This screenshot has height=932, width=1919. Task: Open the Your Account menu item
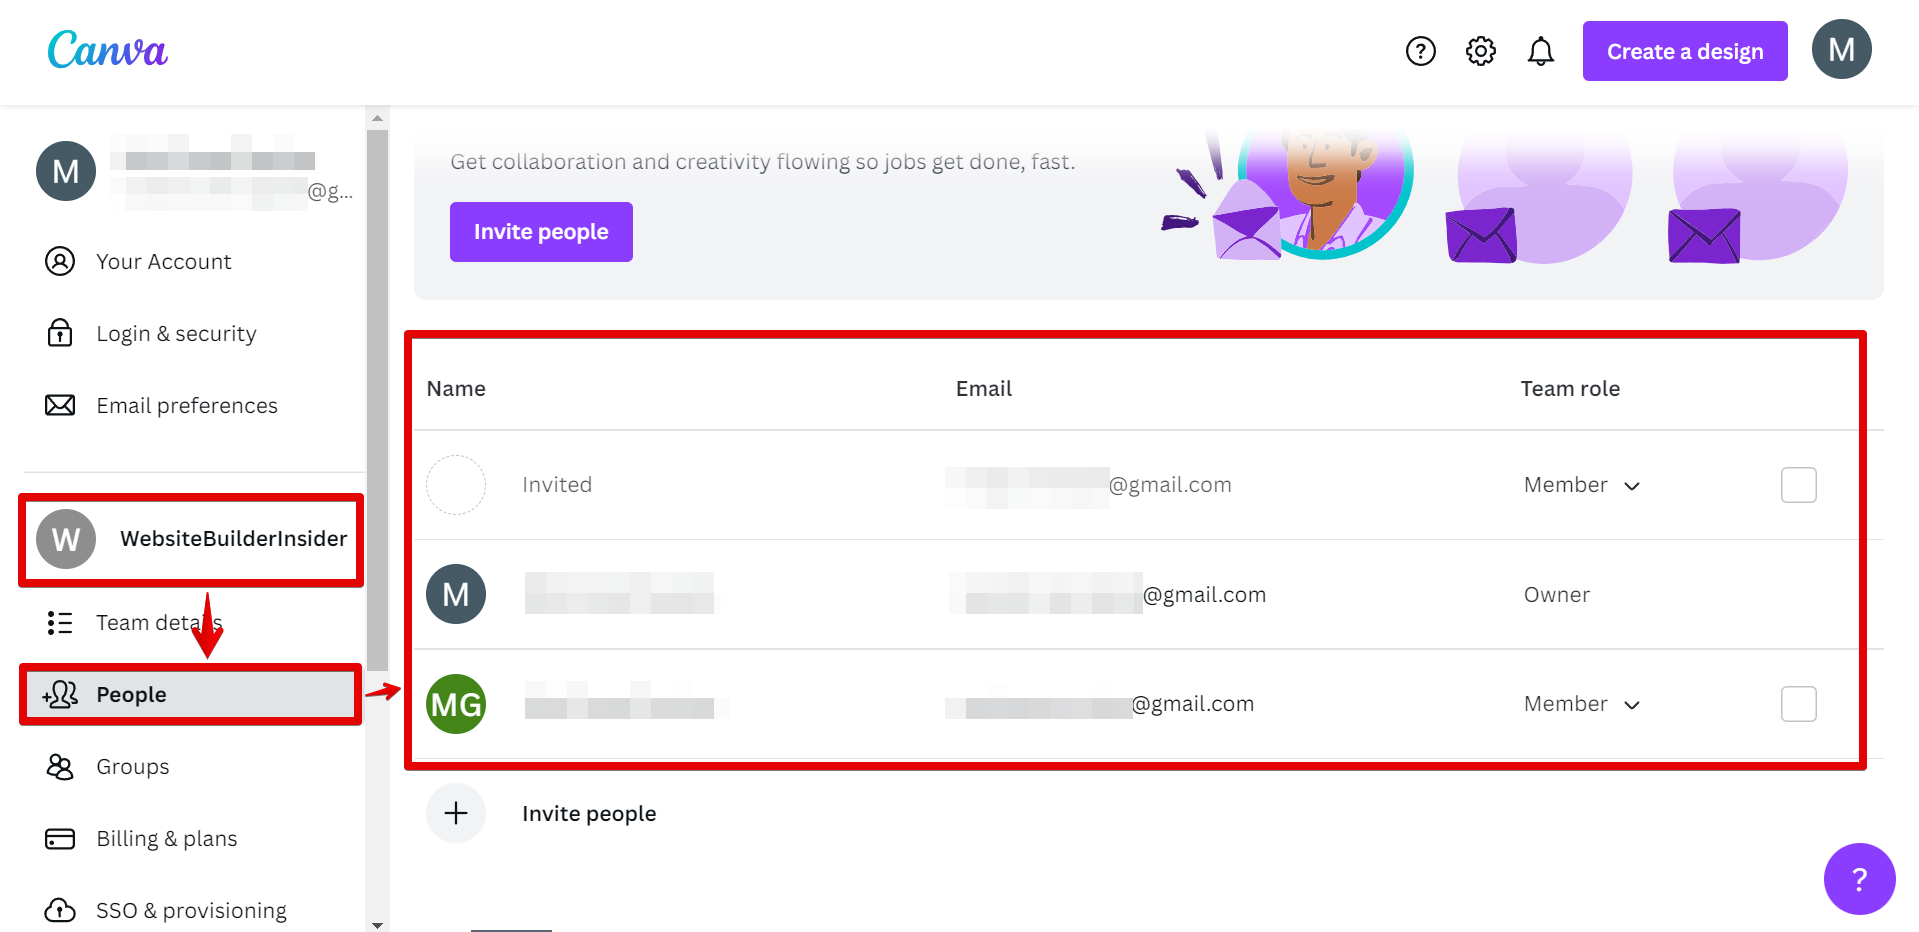click(163, 262)
